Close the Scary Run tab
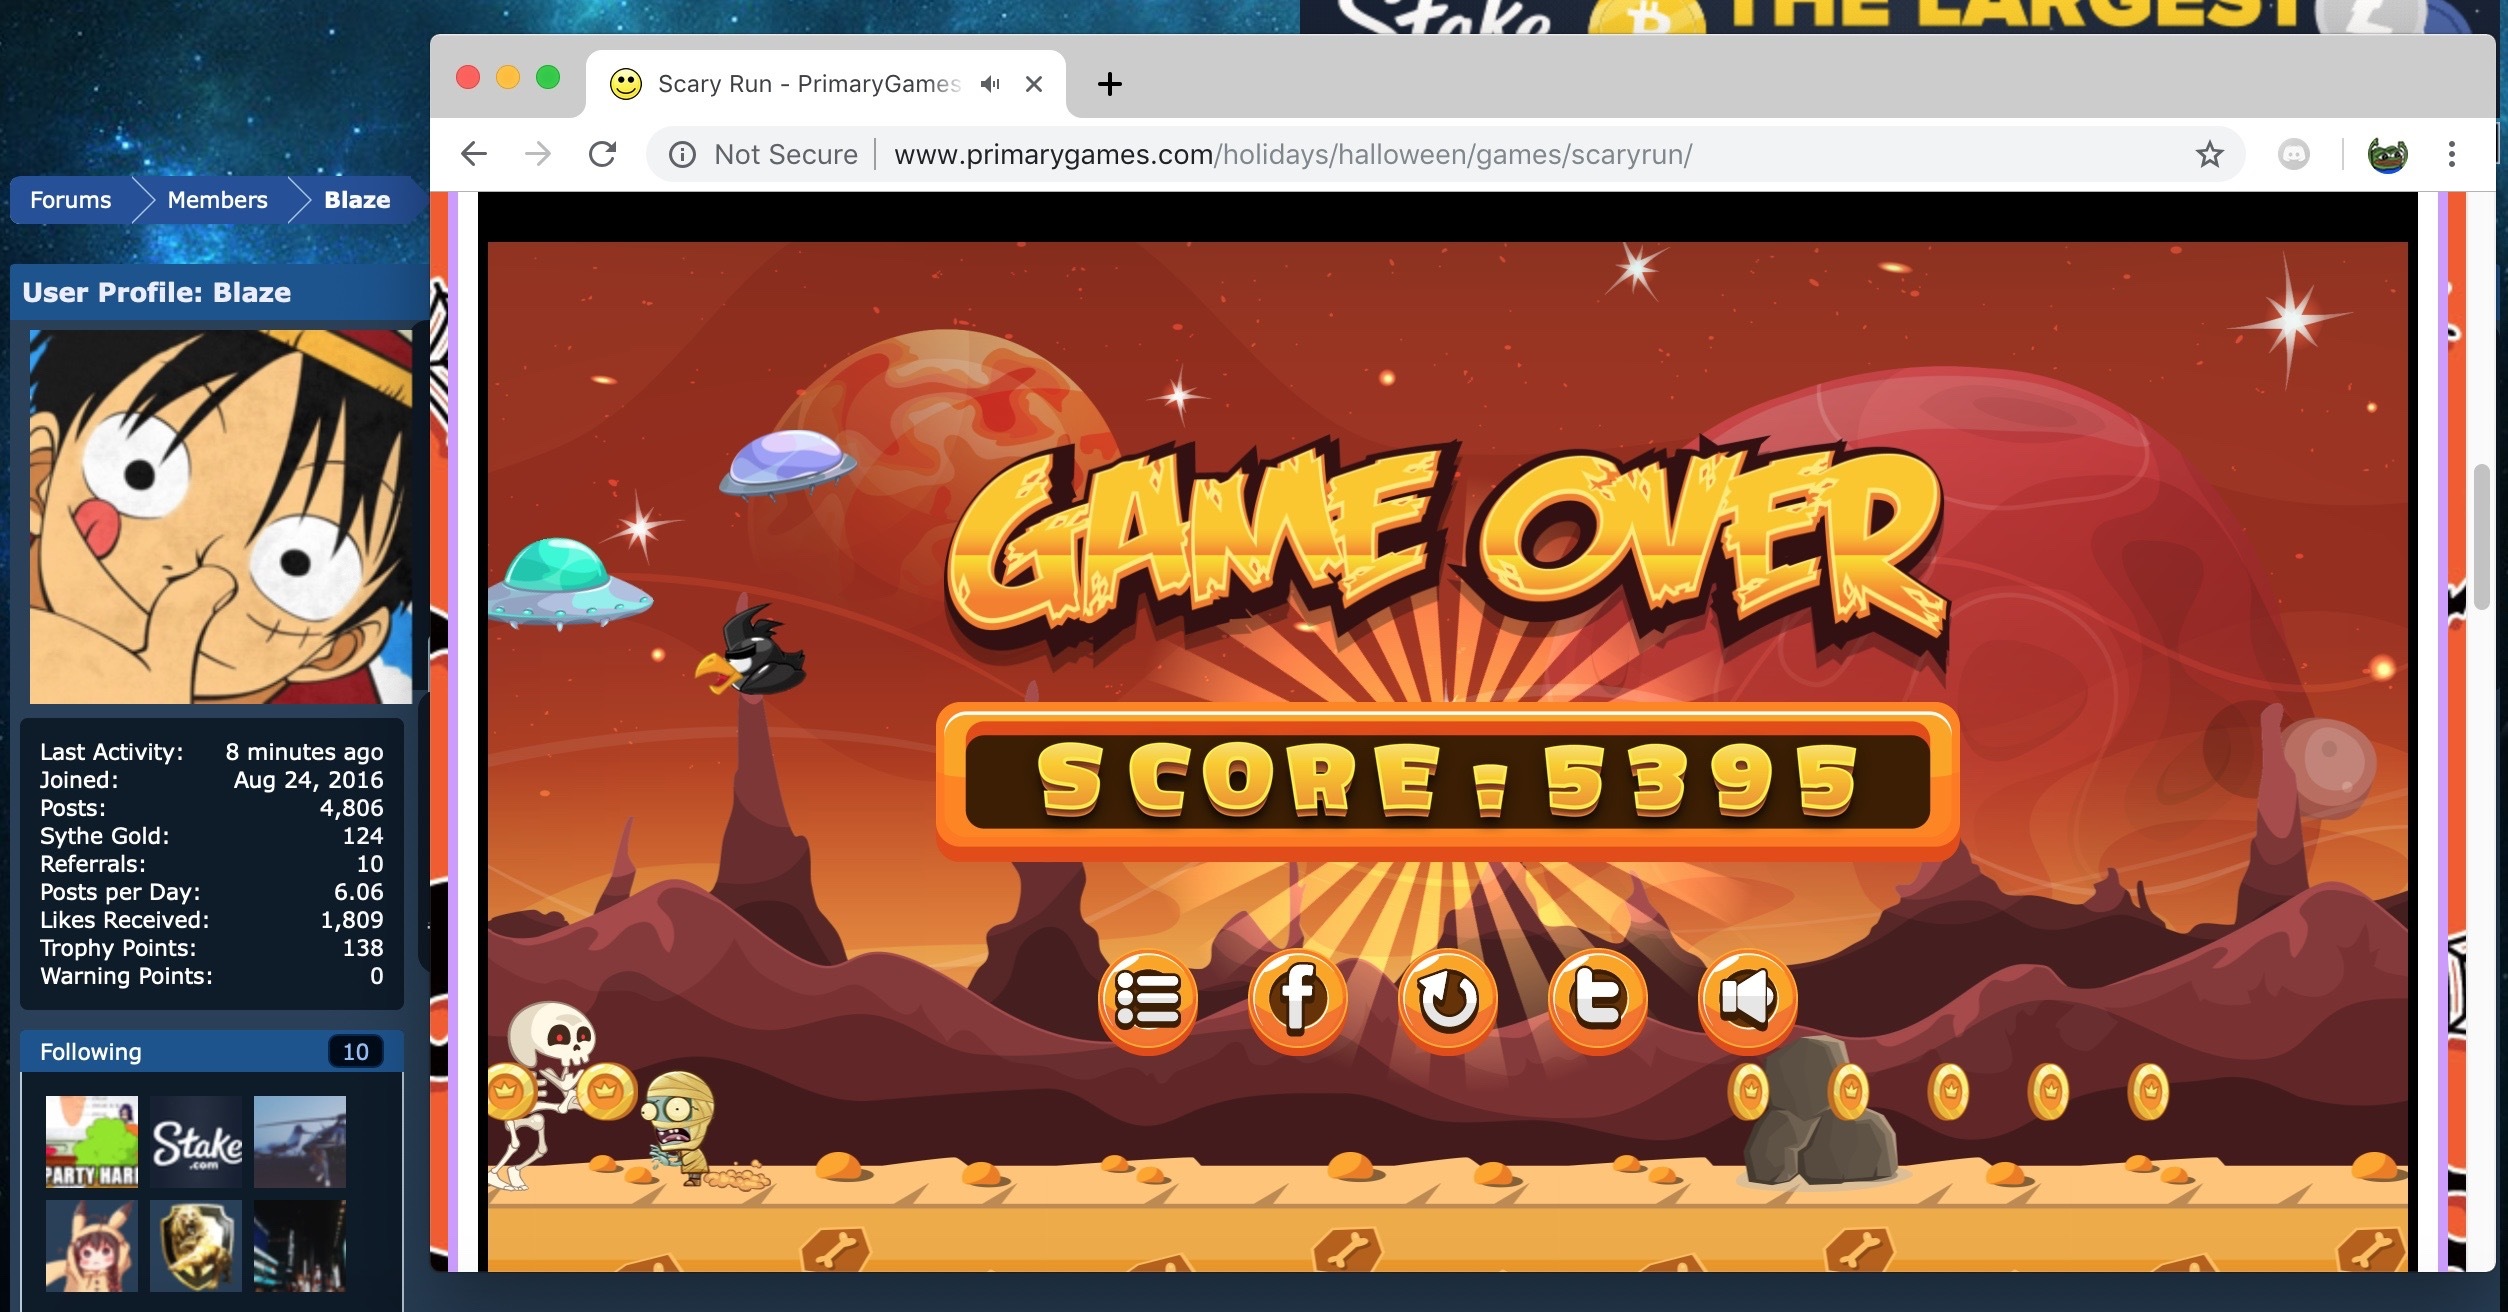The image size is (2508, 1312). tap(1034, 84)
